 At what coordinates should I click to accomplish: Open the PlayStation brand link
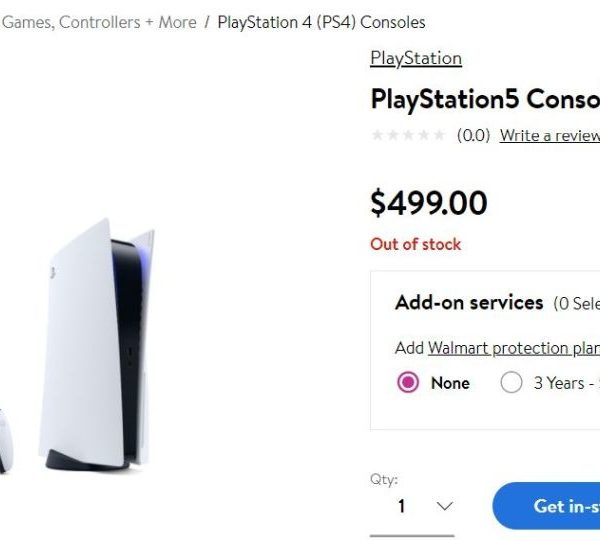(x=416, y=58)
